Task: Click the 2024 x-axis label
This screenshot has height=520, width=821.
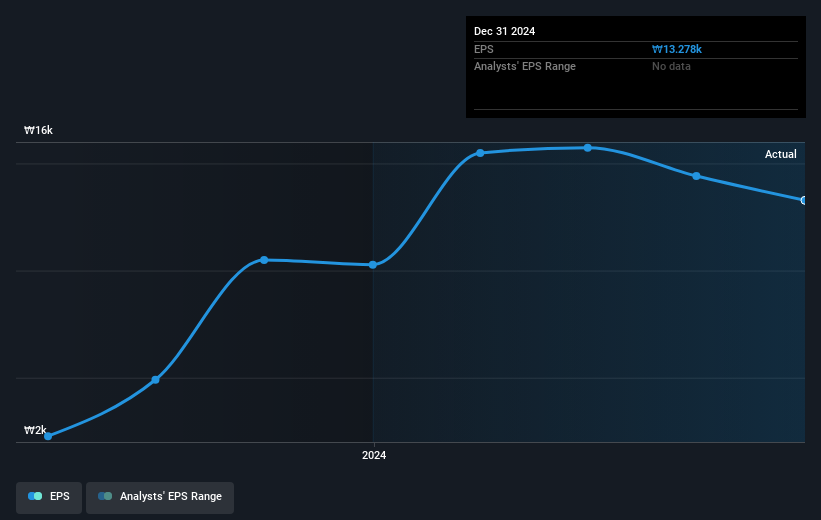Action: (374, 456)
